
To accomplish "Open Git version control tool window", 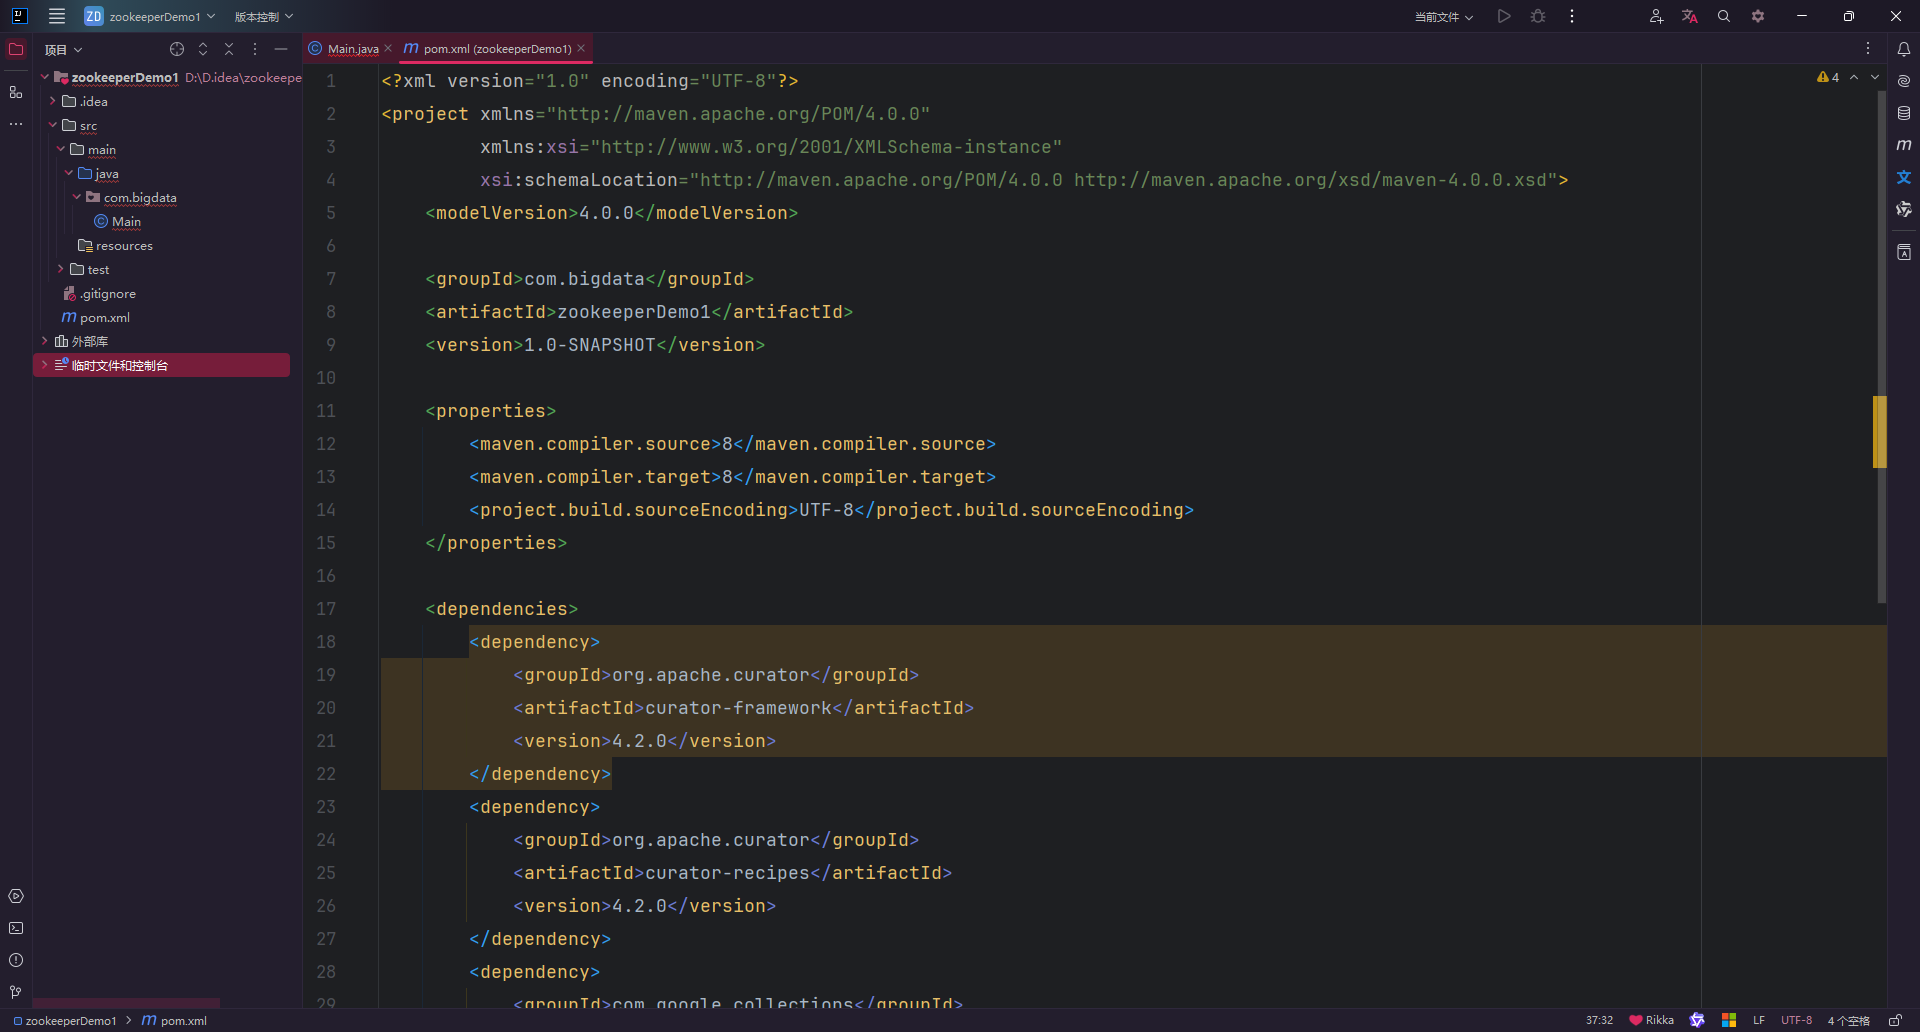I will coord(16,992).
